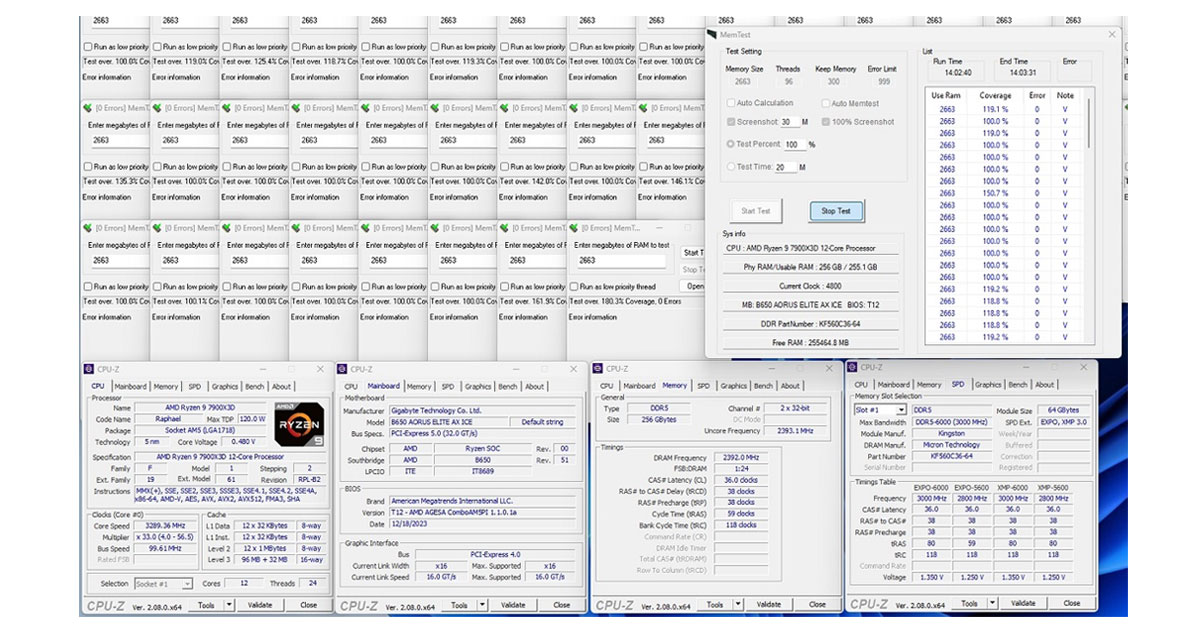Check 'Run as low priority thread' box
This screenshot has height=630, width=1200.
tap(574, 287)
